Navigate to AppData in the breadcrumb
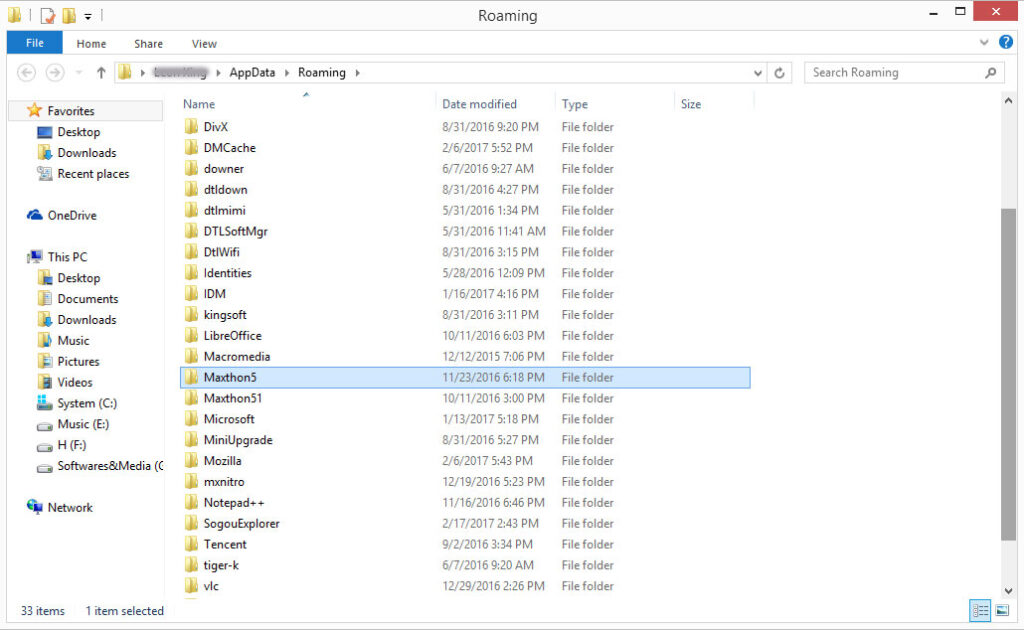Viewport: 1024px width, 630px height. (251, 72)
